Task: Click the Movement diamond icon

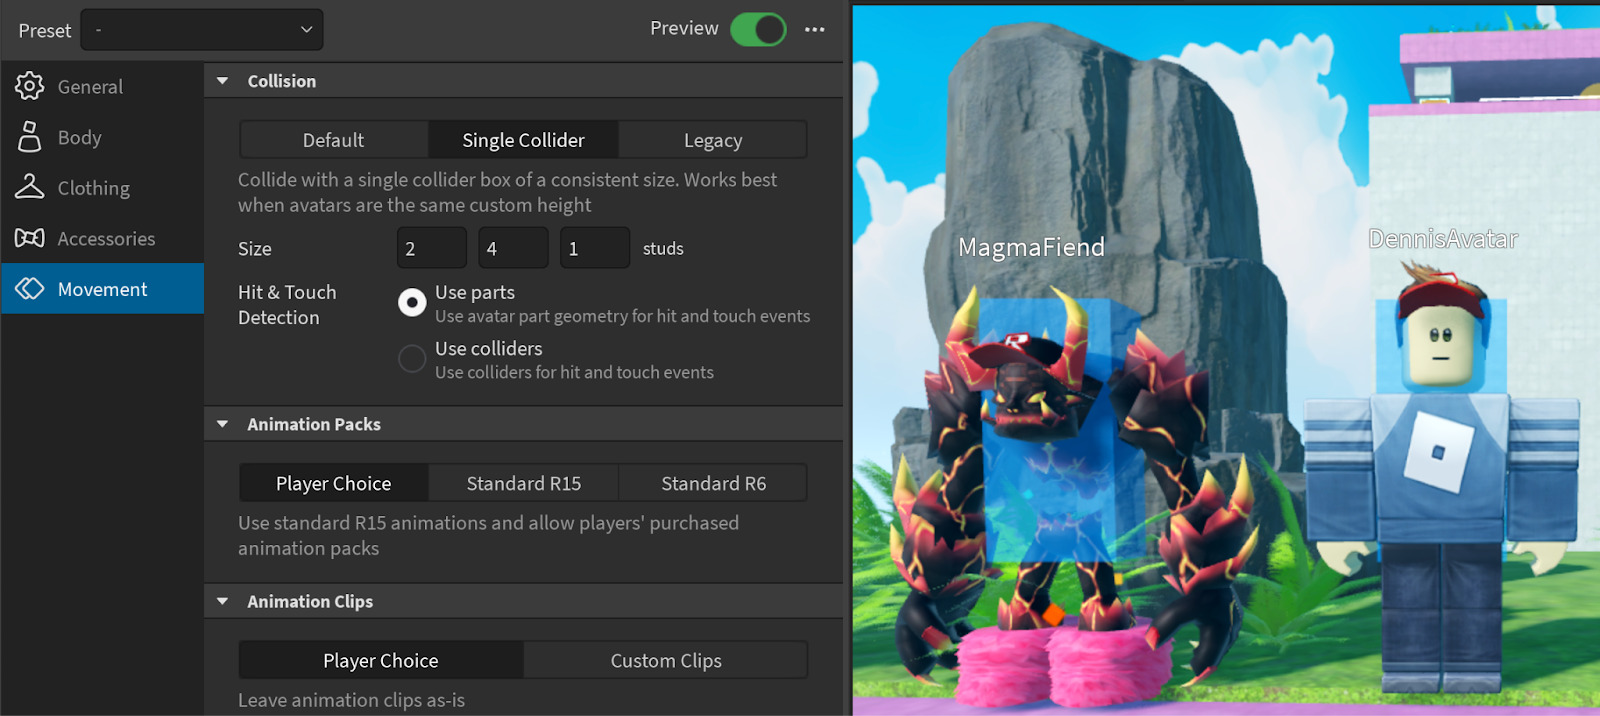Action: (x=29, y=289)
